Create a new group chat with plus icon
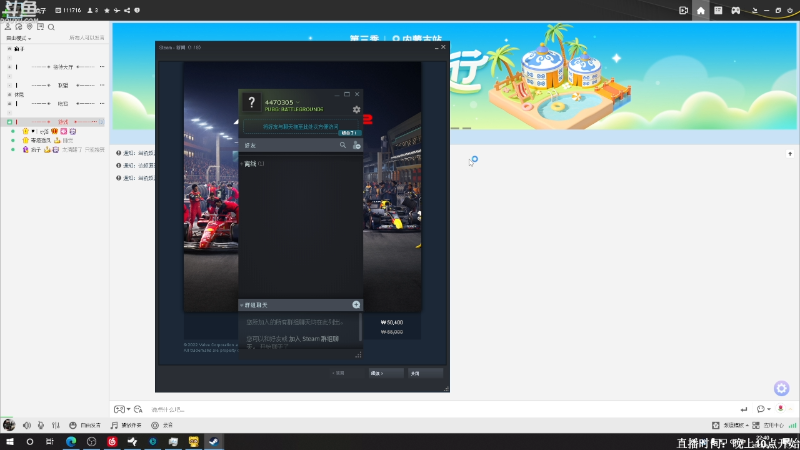The height and width of the screenshot is (450, 800). (356, 305)
